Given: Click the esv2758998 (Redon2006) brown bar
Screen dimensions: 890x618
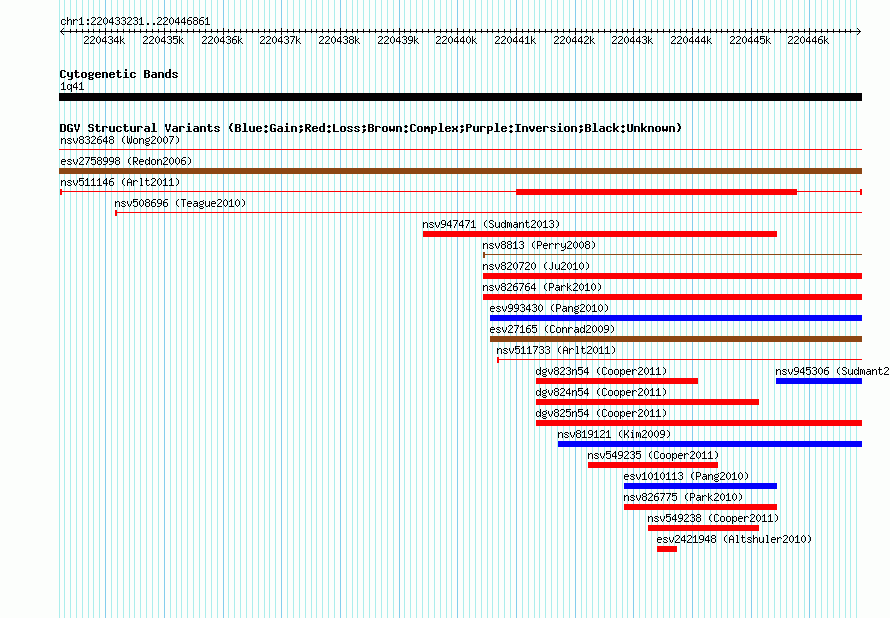Looking at the screenshot, I should 460,171.
